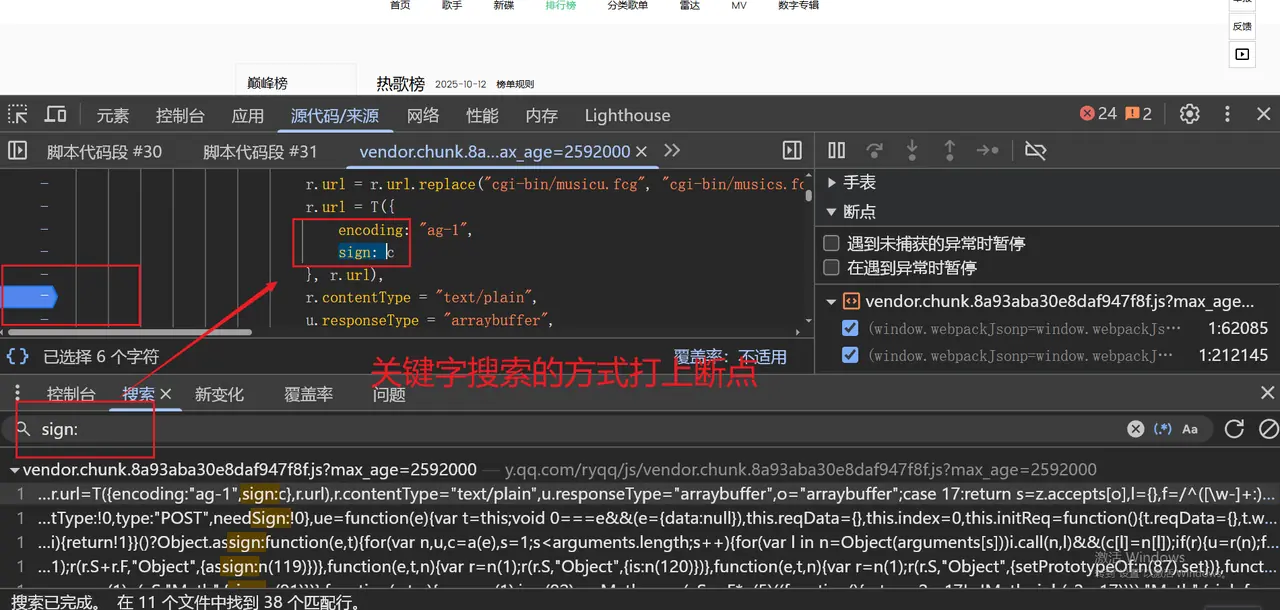The height and width of the screenshot is (610, 1280).
Task: Uncheck the breakpoint at line 1:62085
Action: (850, 328)
